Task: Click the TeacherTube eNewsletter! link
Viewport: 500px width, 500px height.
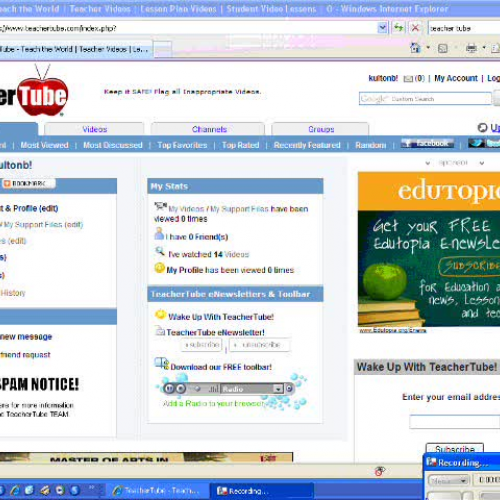Action: coord(215,332)
